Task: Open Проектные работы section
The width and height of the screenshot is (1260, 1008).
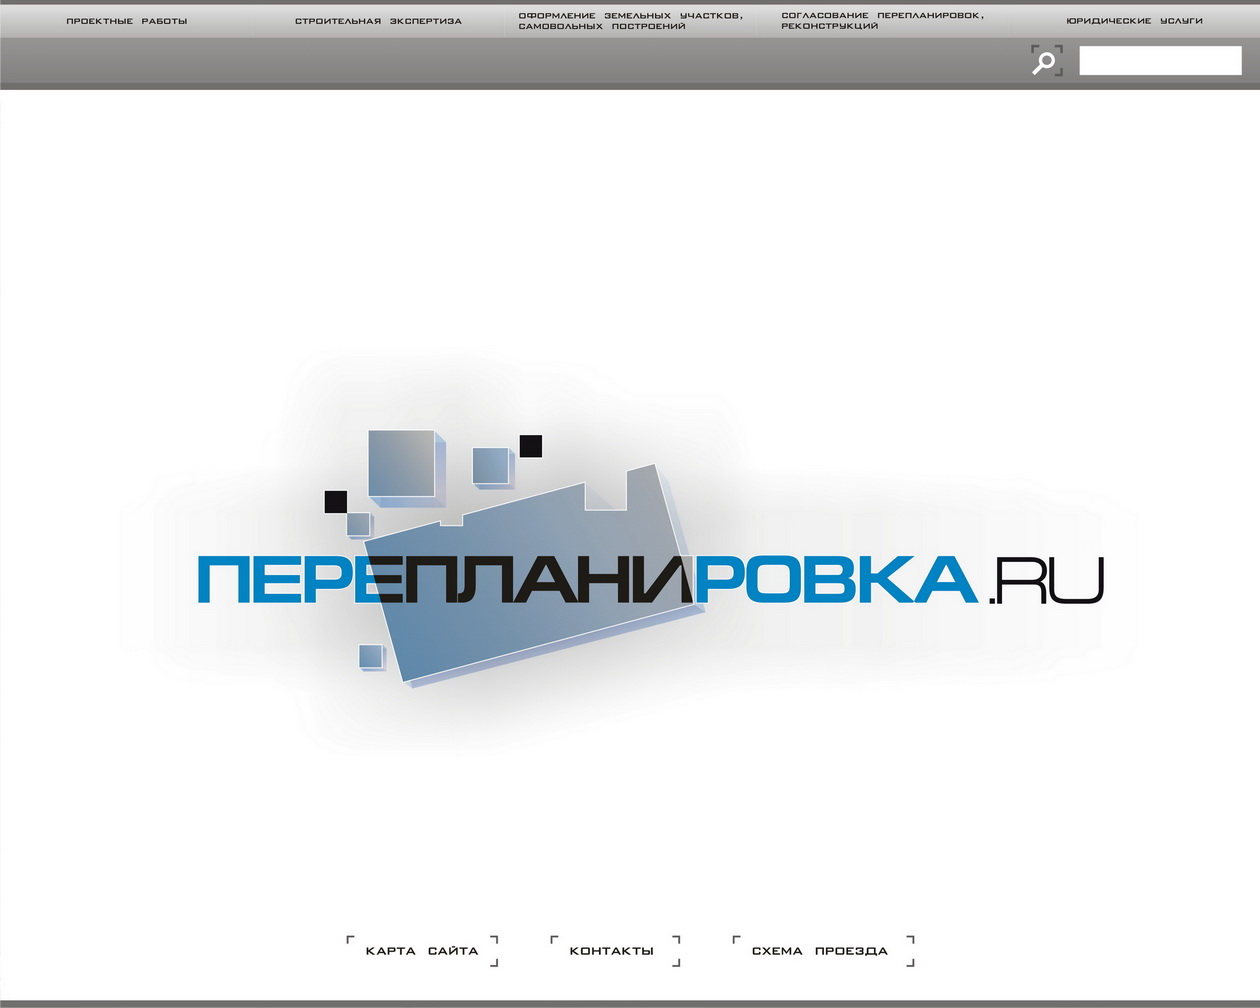Action: point(126,20)
